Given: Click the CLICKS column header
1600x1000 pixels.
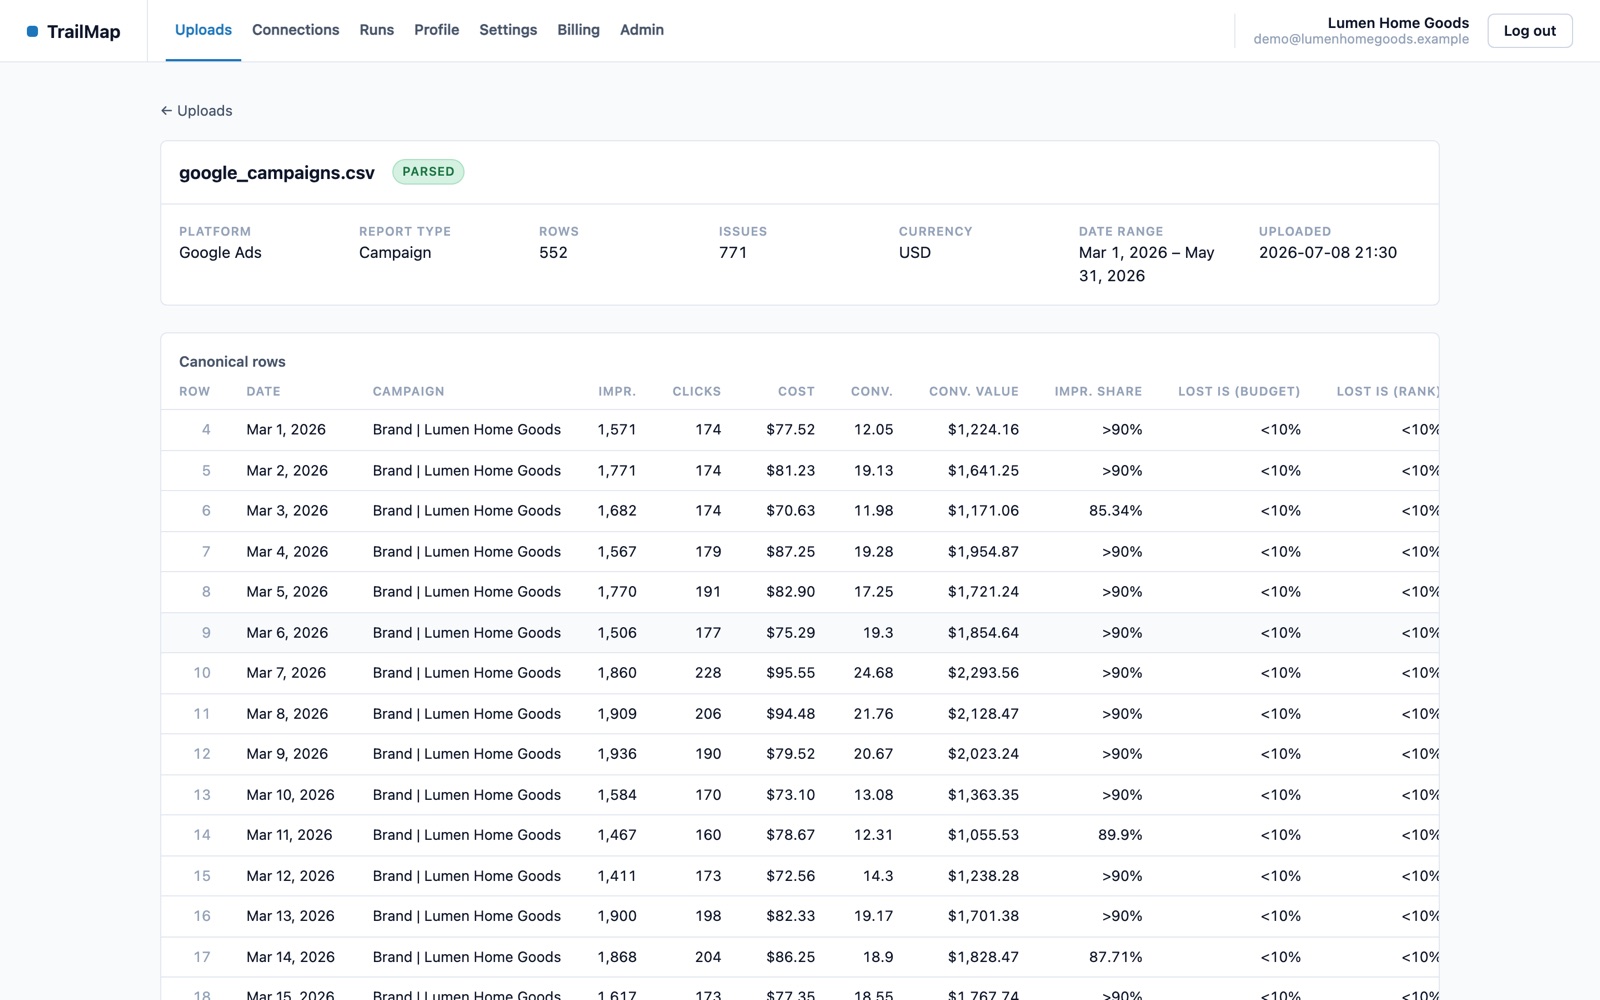Looking at the screenshot, I should click(x=697, y=391).
